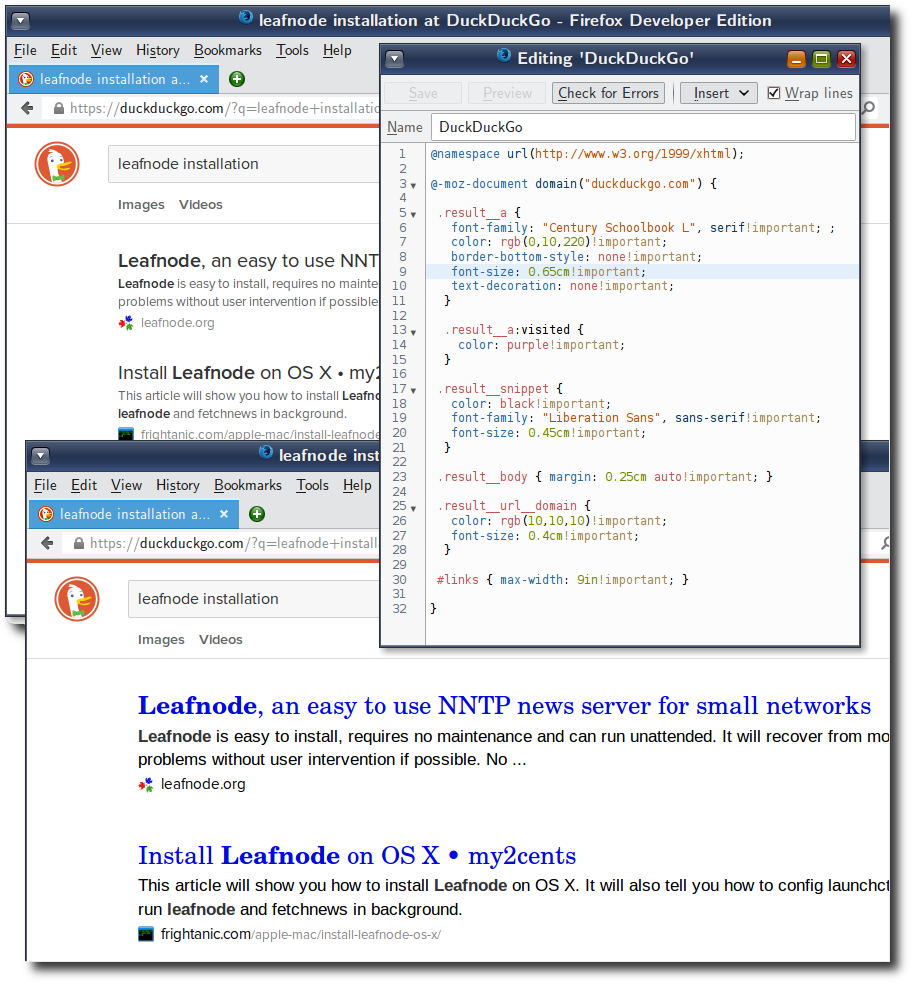Close the leafnode installation tab in upper Firefox window
The width and height of the screenshot is (911, 983).
tap(204, 79)
